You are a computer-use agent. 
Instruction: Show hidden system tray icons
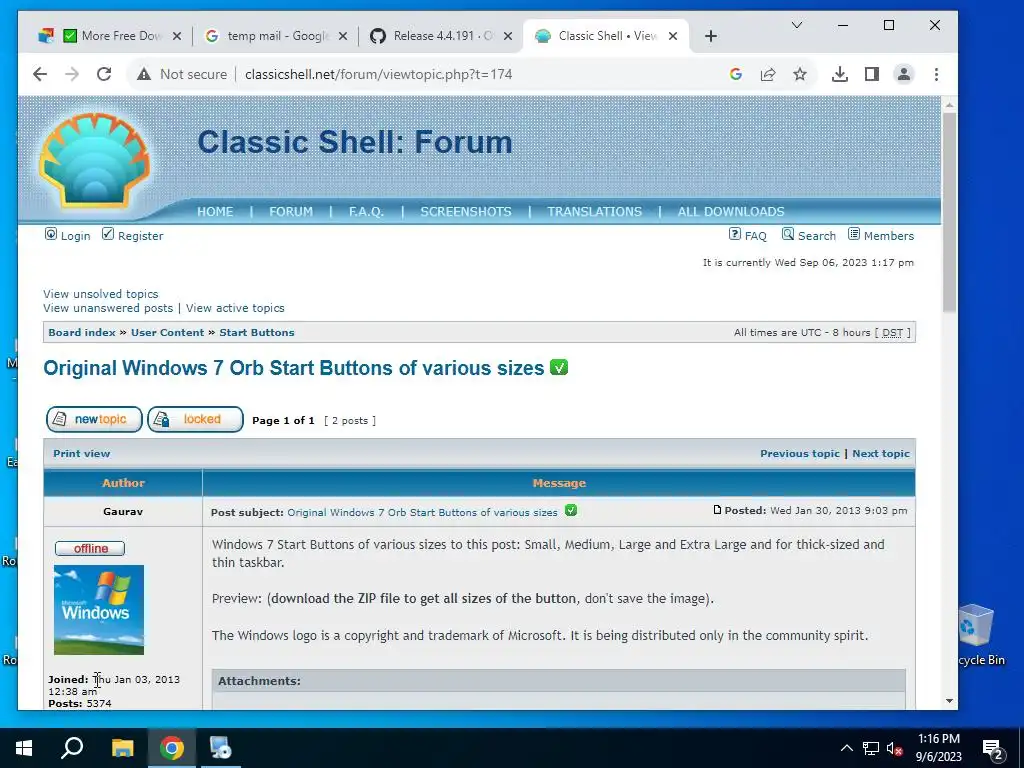[x=846, y=748]
